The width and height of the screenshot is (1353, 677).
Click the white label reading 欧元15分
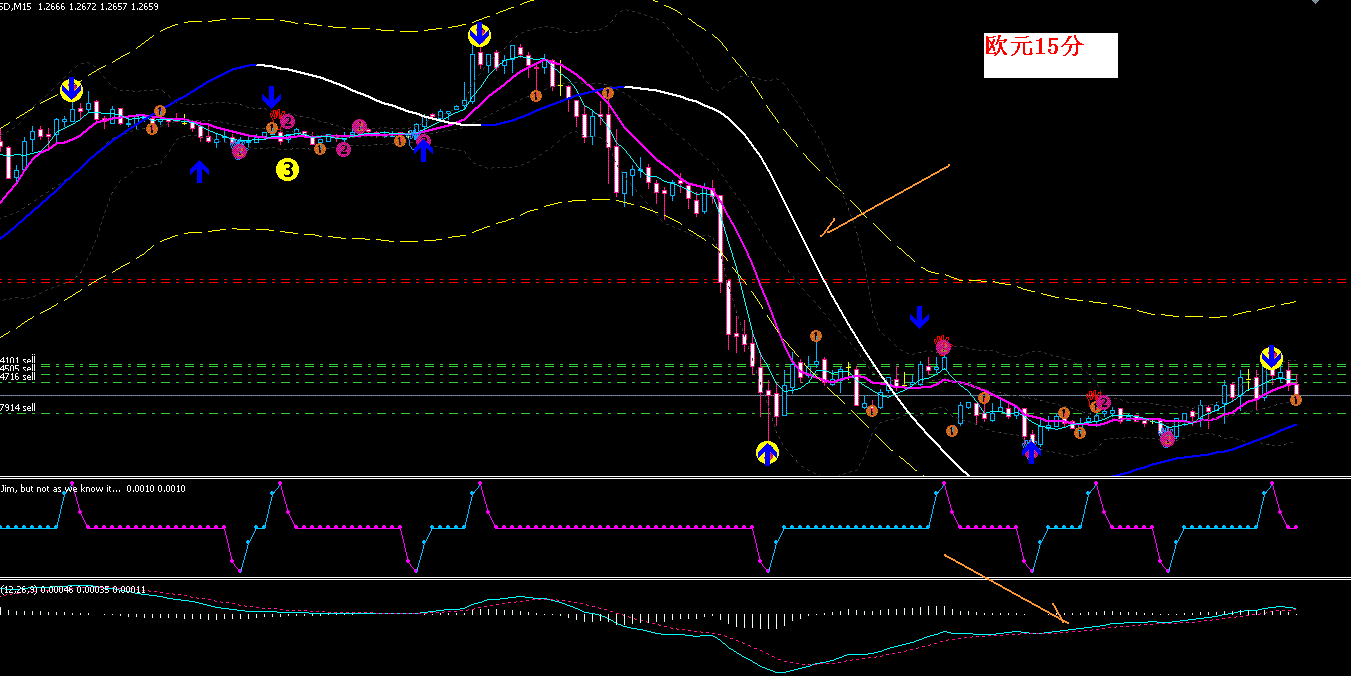point(1050,55)
